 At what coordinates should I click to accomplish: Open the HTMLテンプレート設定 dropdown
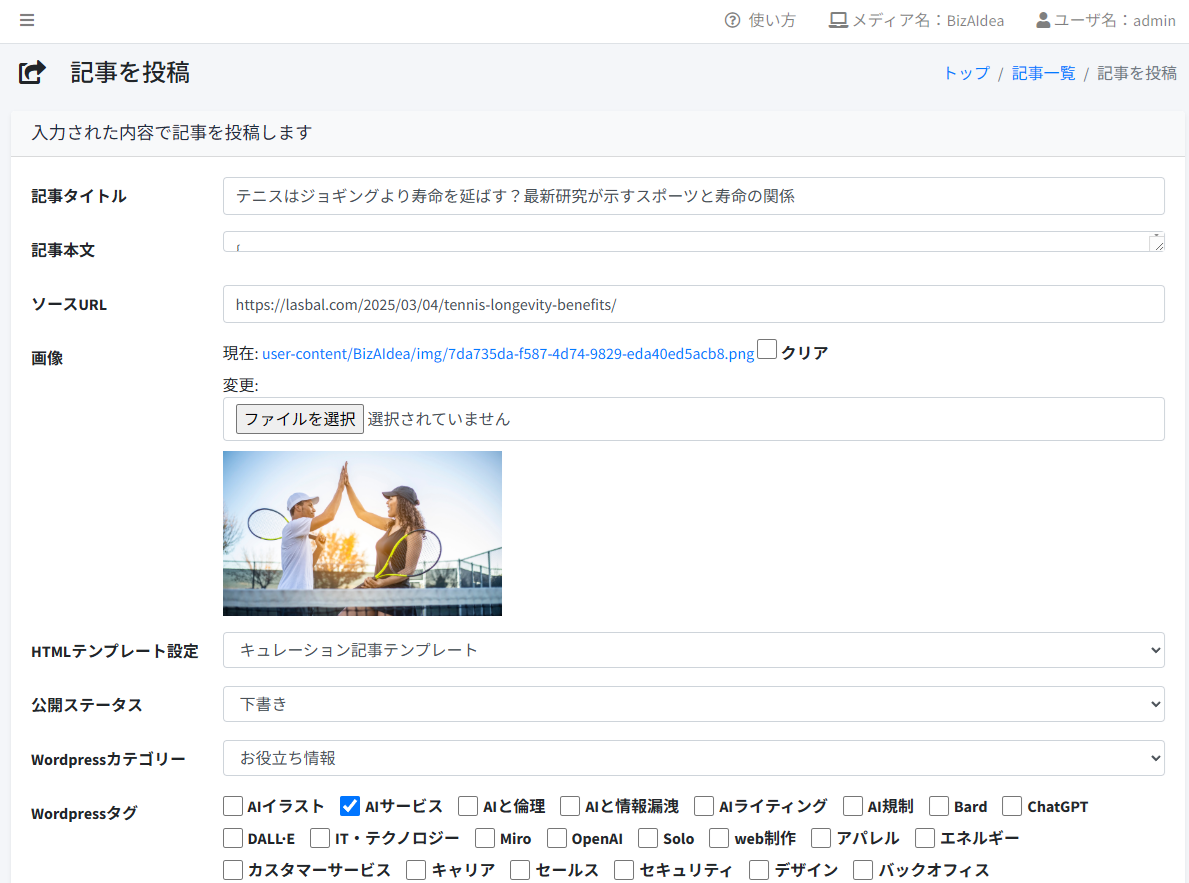[693, 649]
